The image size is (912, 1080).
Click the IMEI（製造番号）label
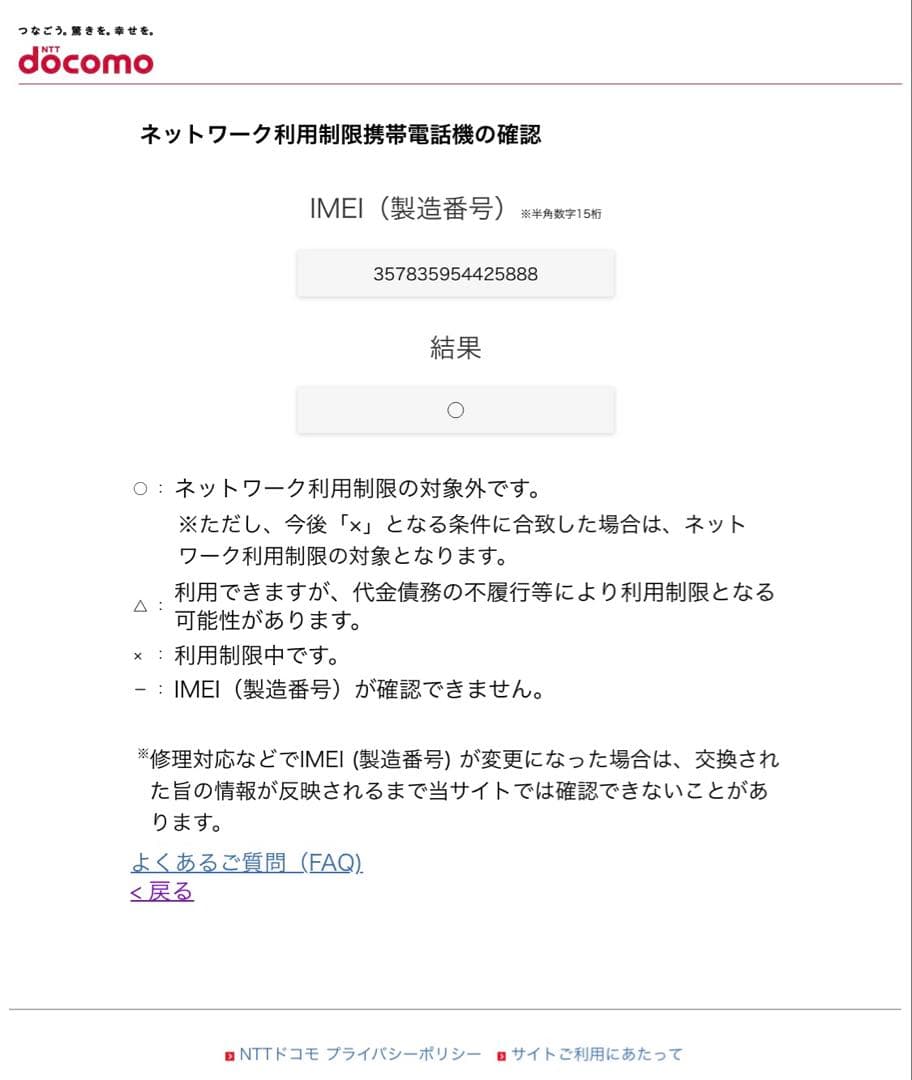tap(409, 208)
